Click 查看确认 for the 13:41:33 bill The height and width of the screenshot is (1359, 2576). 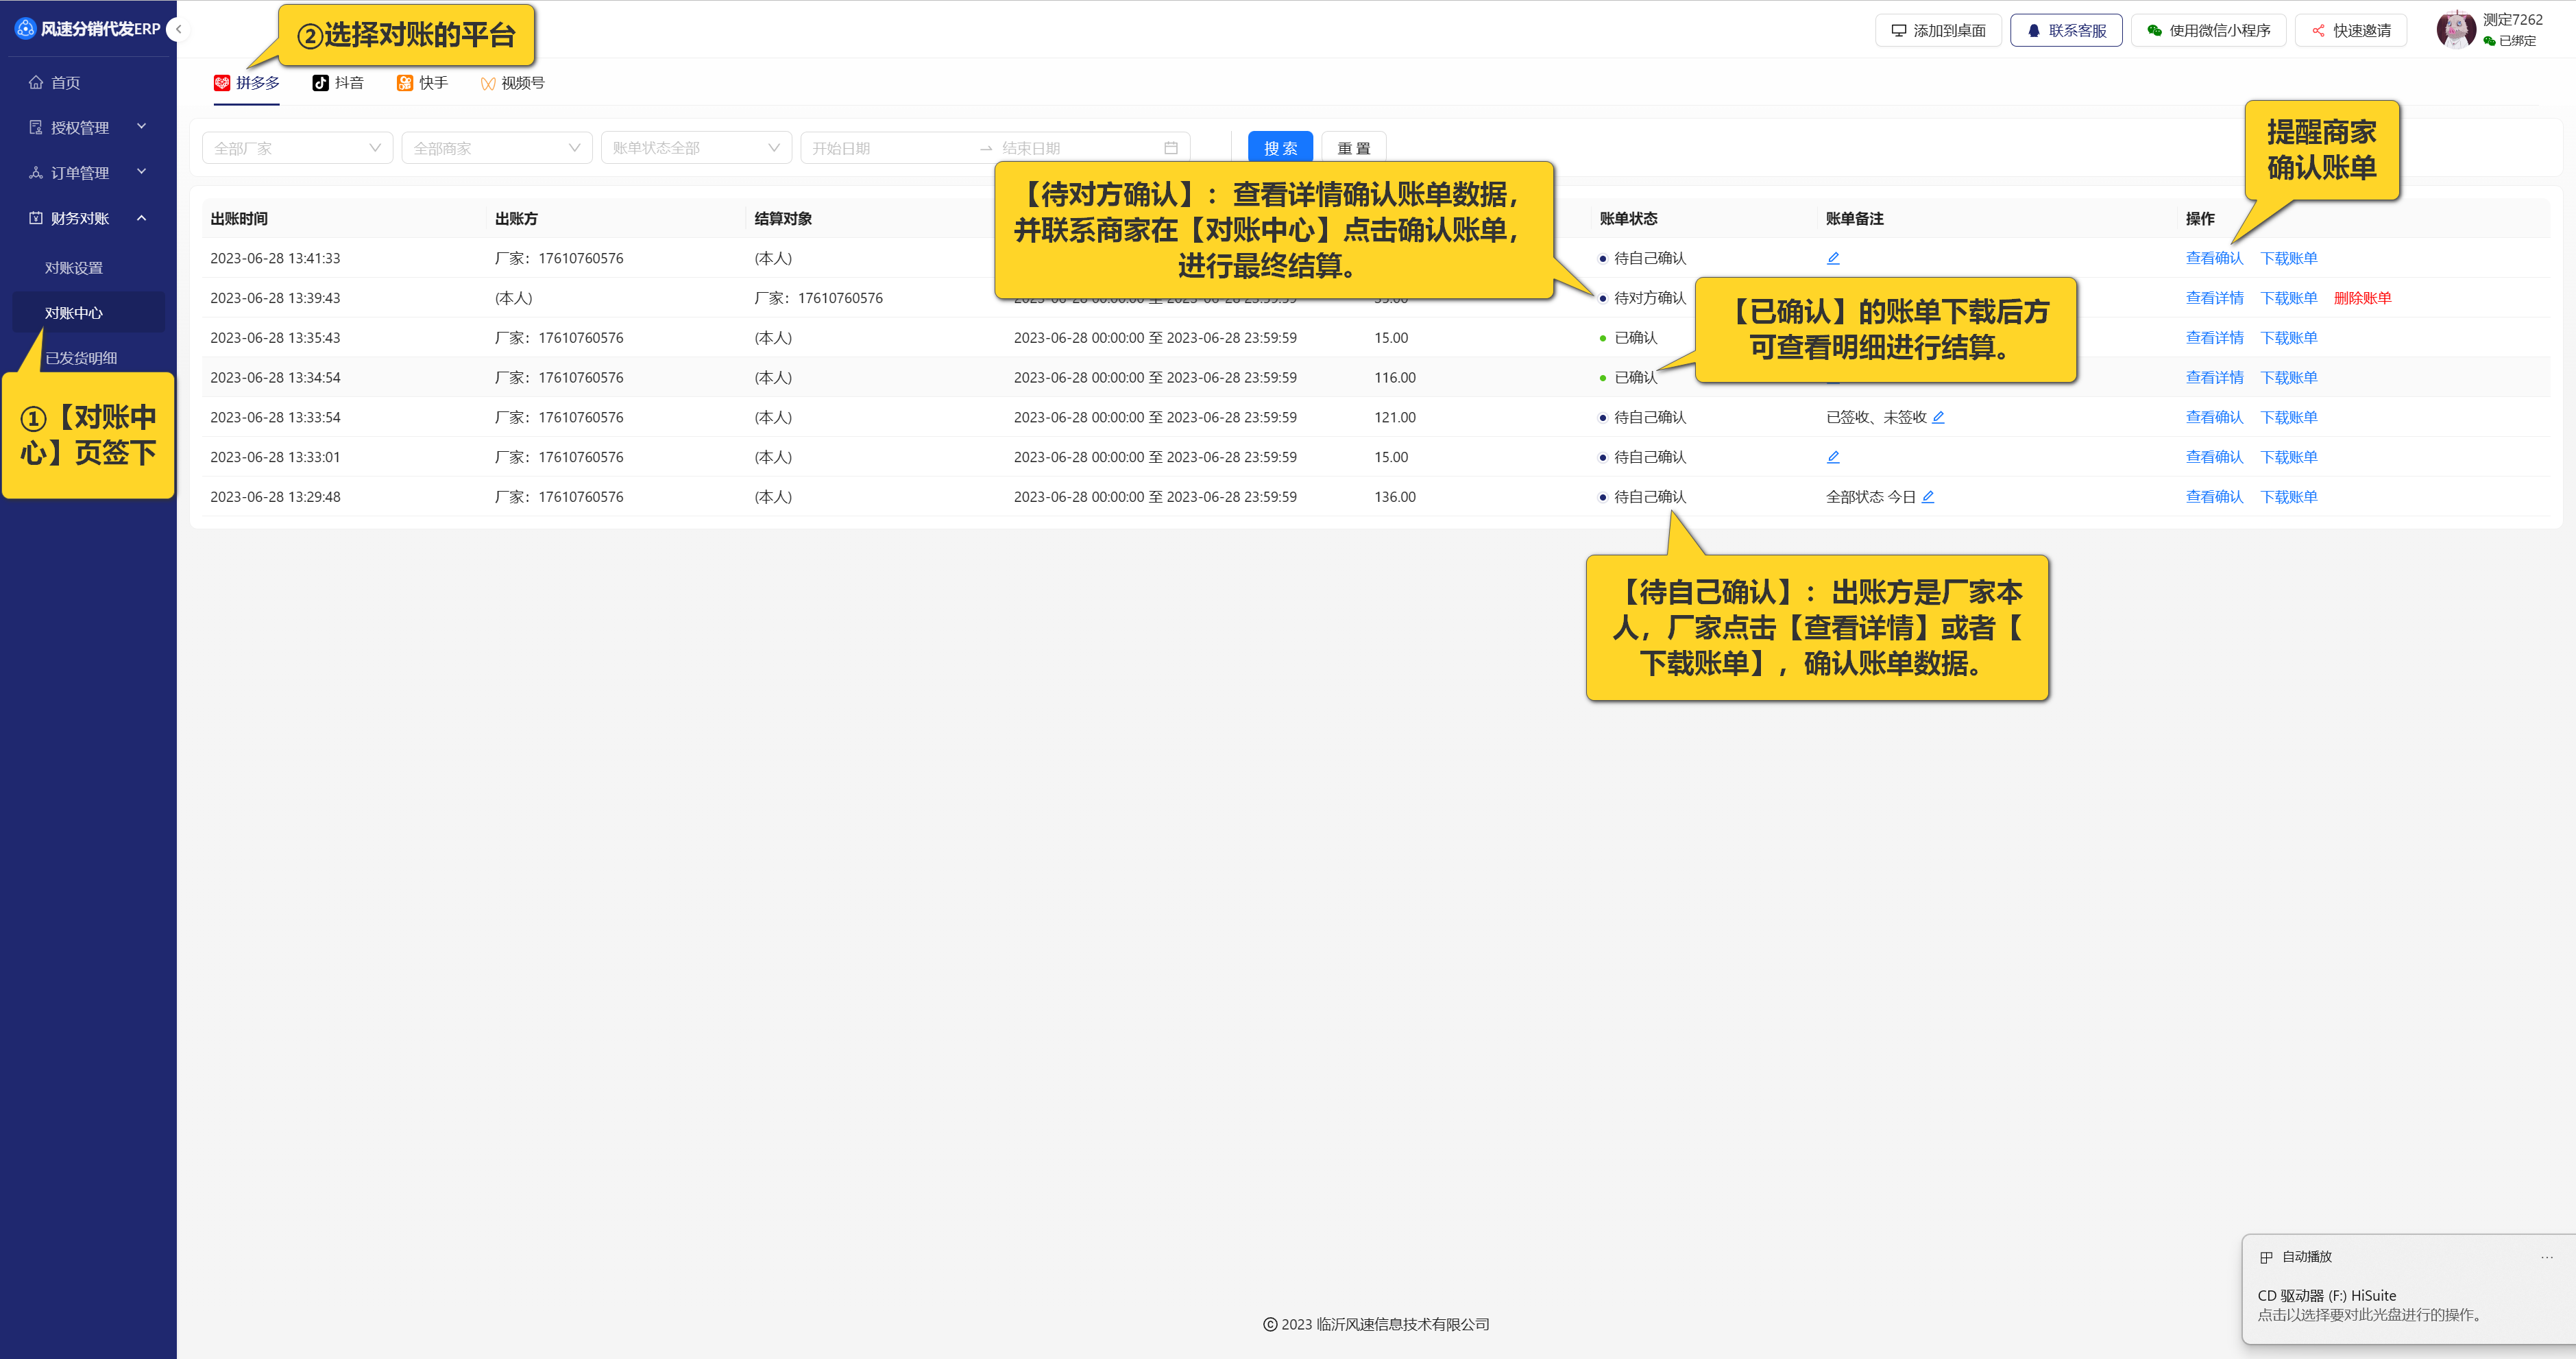click(2214, 258)
